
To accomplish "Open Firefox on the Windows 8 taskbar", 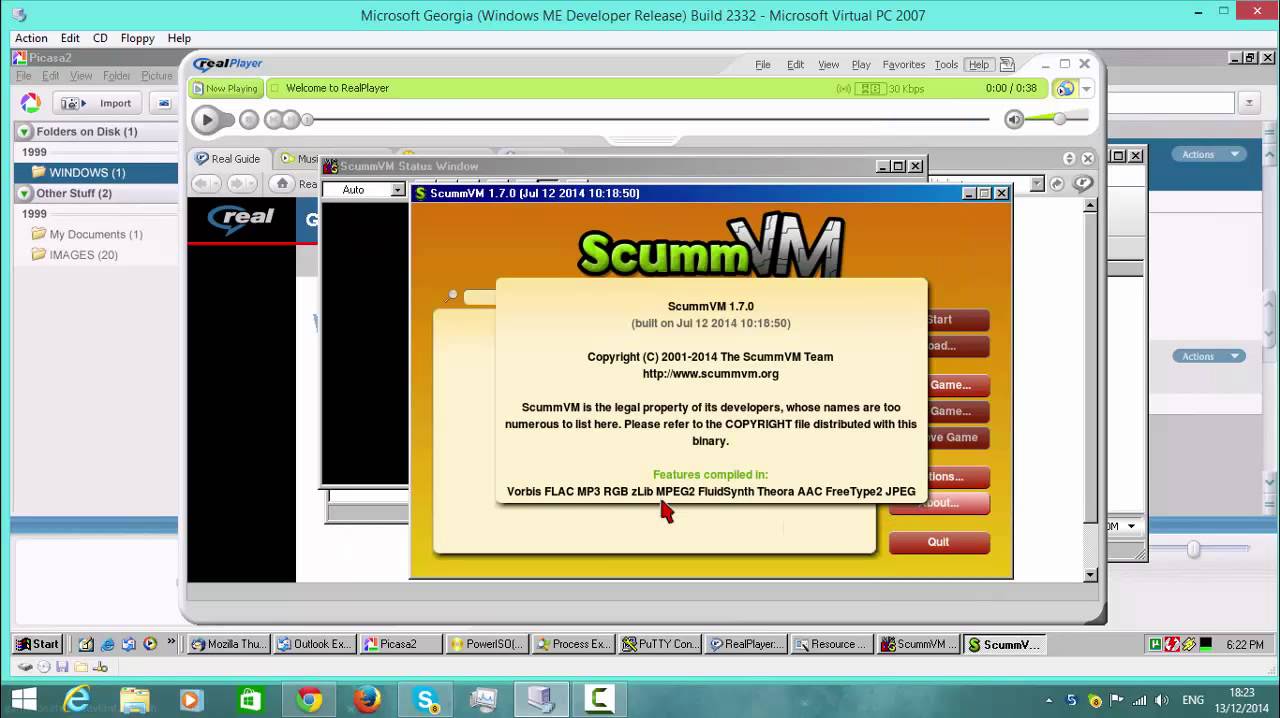I will click(367, 699).
